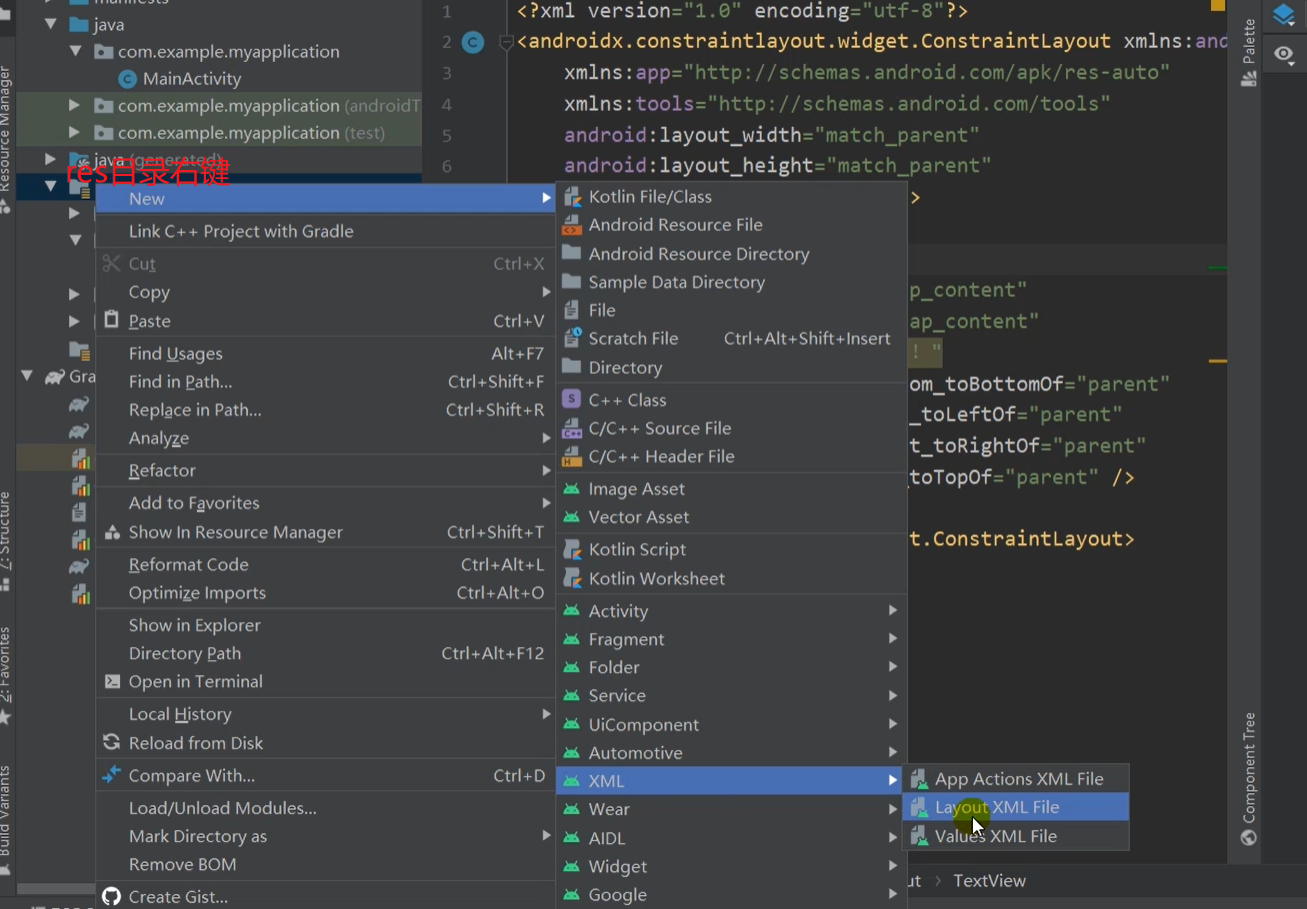The height and width of the screenshot is (909, 1307).
Task: Select Scratch File entry
Action: [x=731, y=339]
